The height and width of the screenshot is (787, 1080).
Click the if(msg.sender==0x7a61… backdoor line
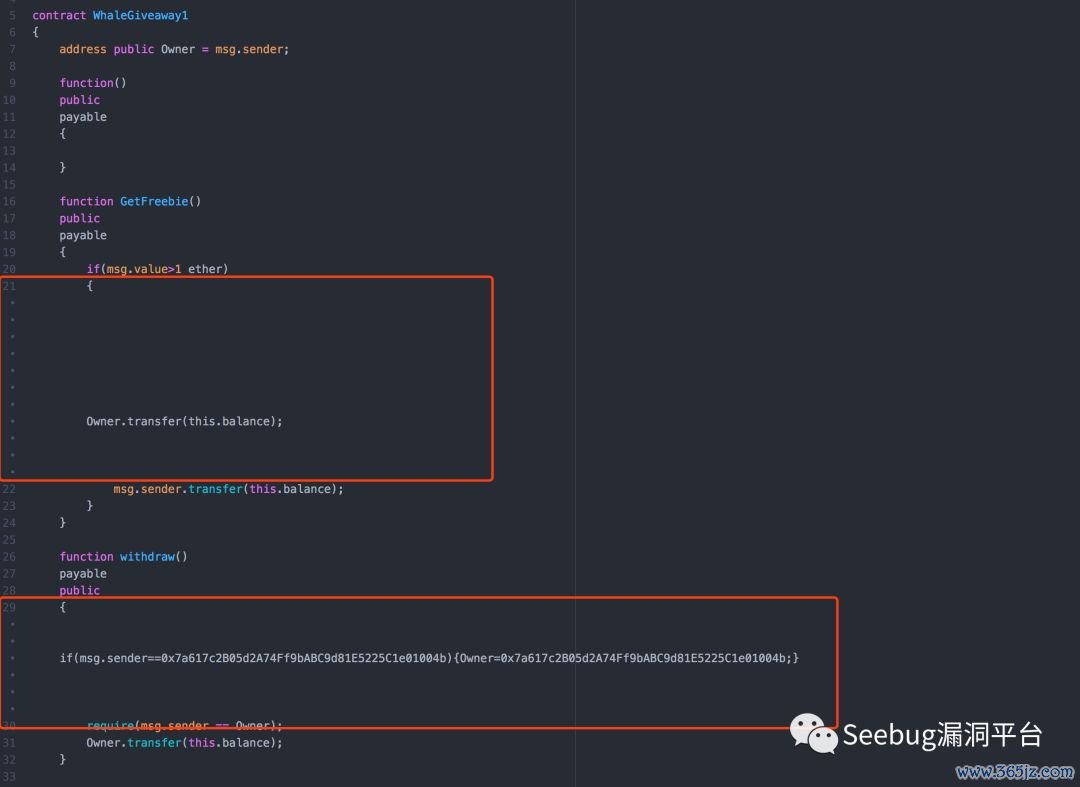point(429,658)
